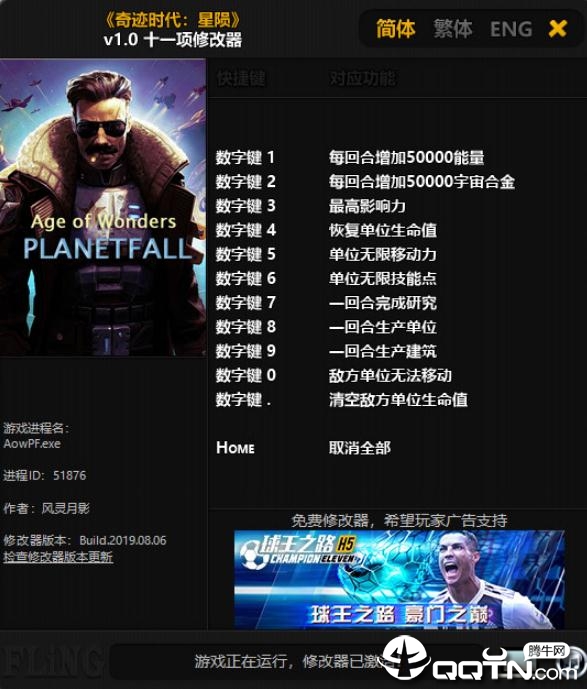The image size is (587, 689).
Task: Select the 恢复单位生命值 option
Action: 383,230
